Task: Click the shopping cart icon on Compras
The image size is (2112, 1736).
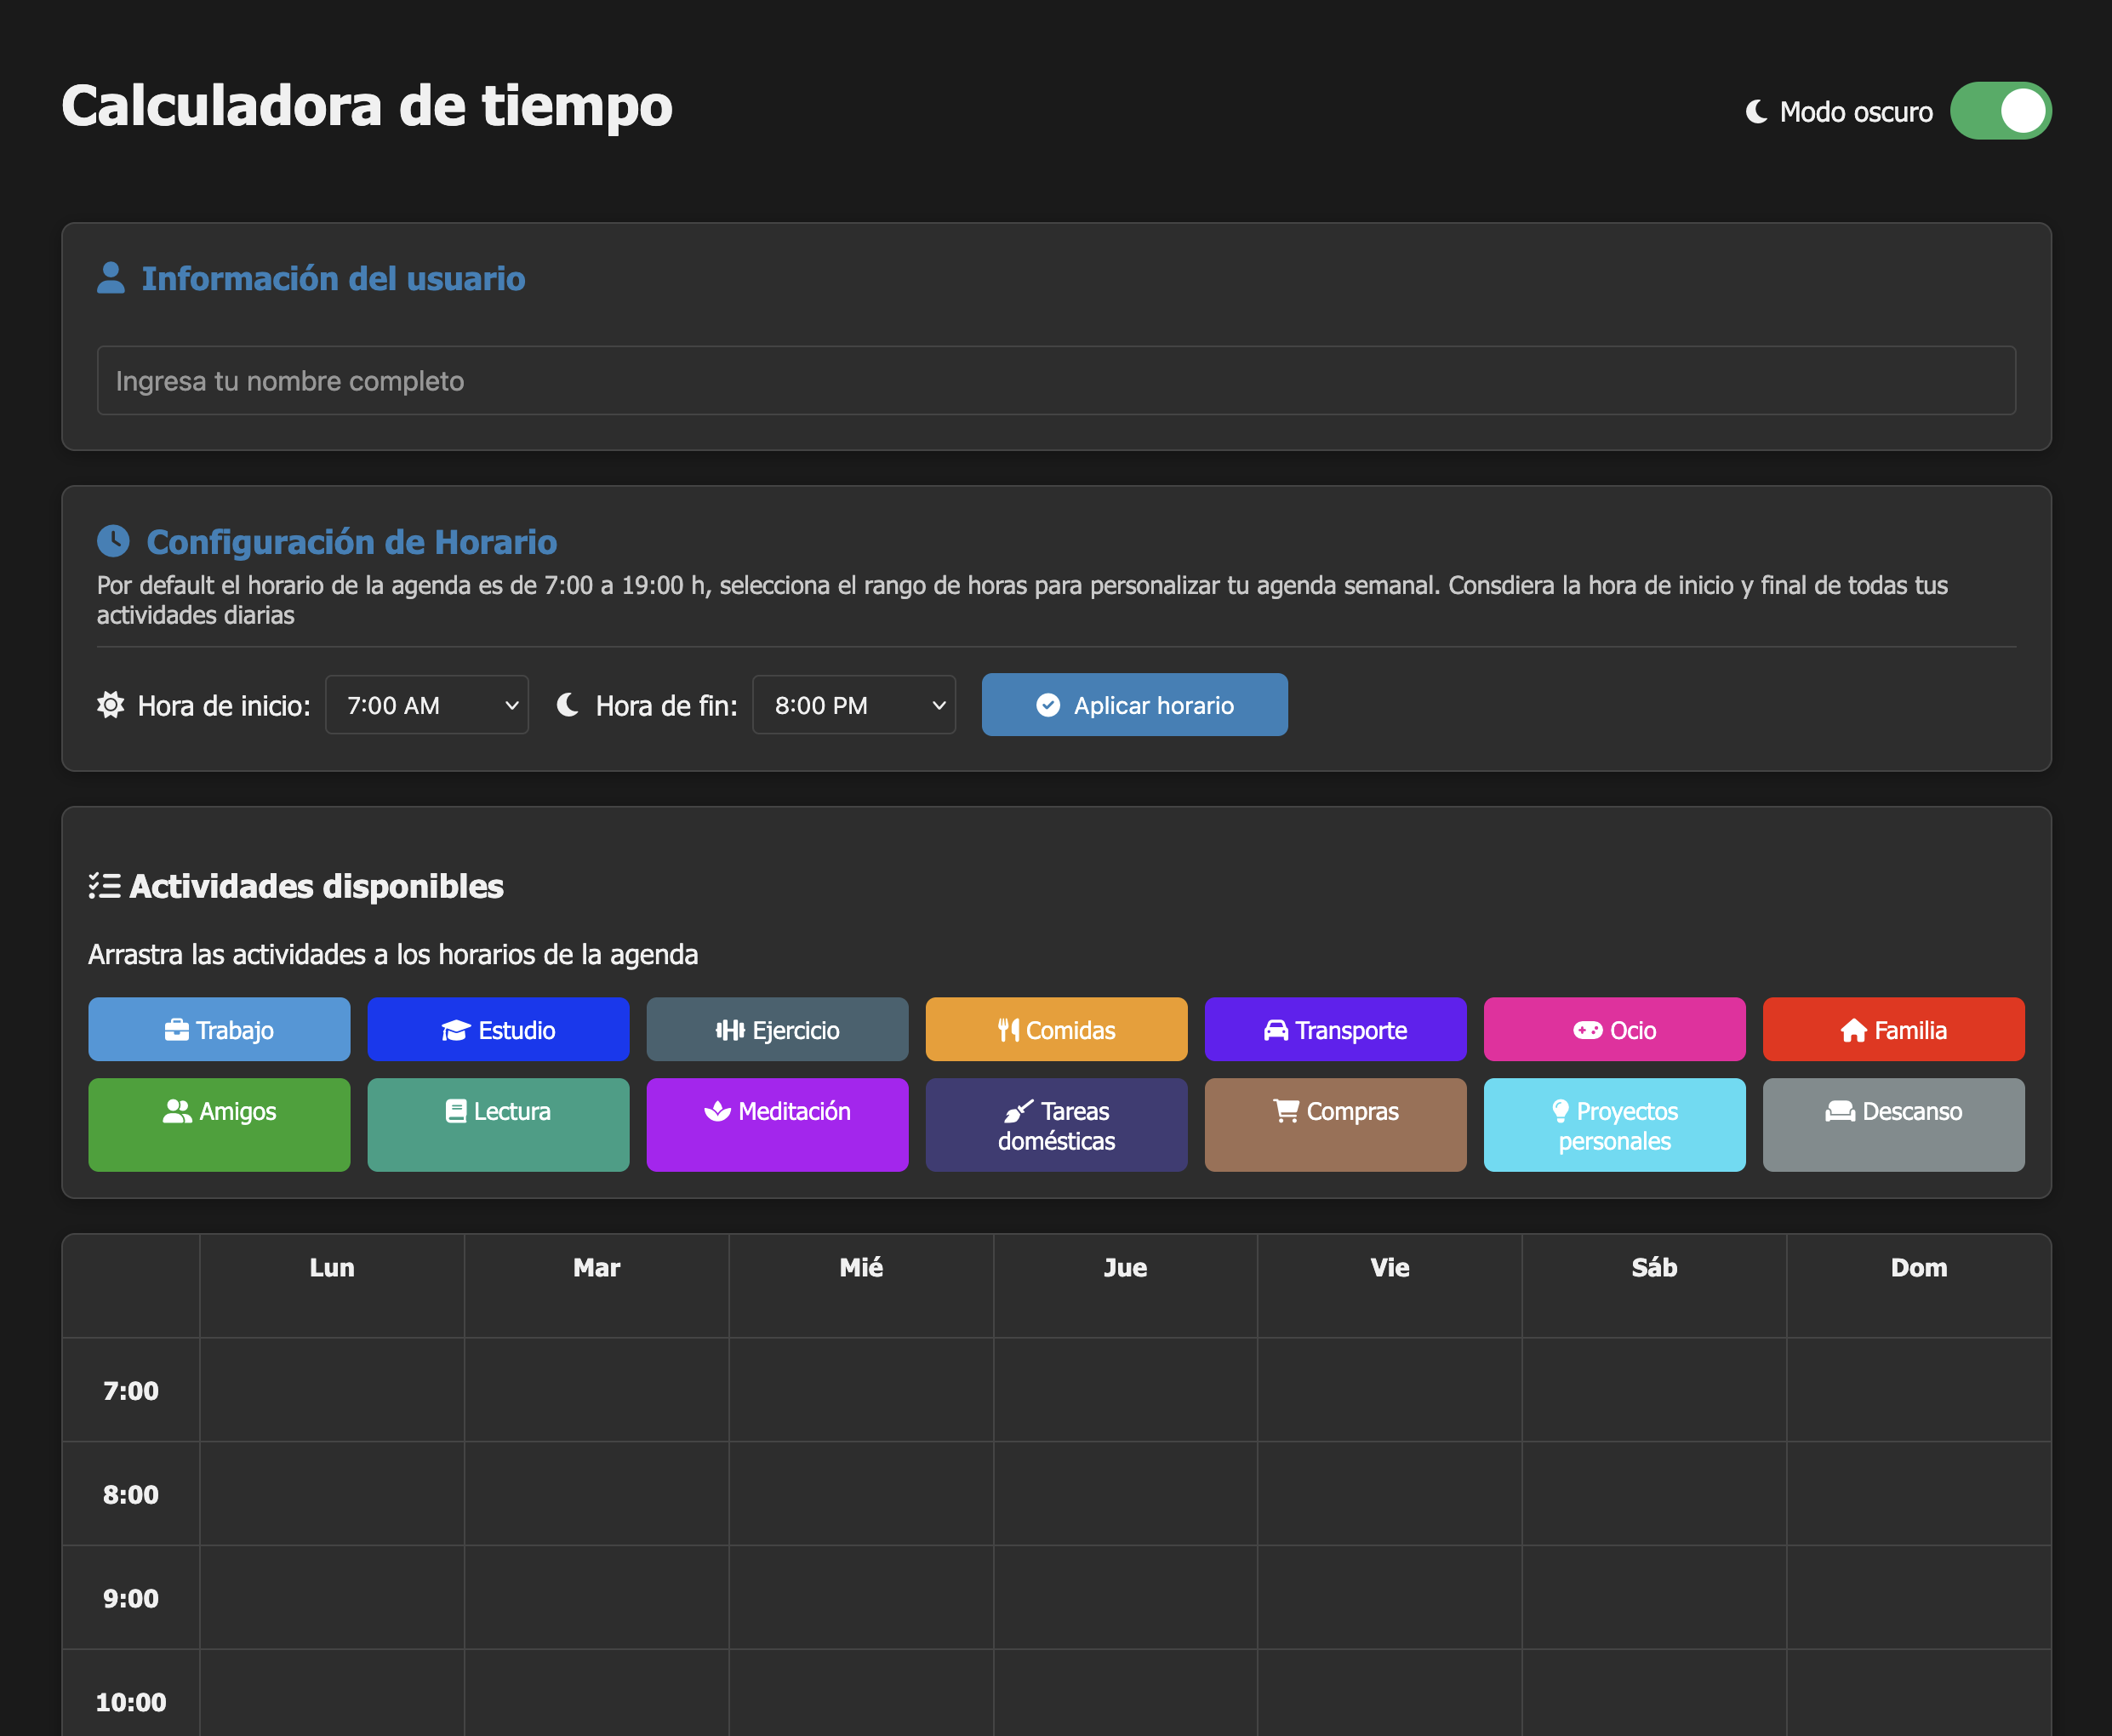Action: tap(1286, 1111)
